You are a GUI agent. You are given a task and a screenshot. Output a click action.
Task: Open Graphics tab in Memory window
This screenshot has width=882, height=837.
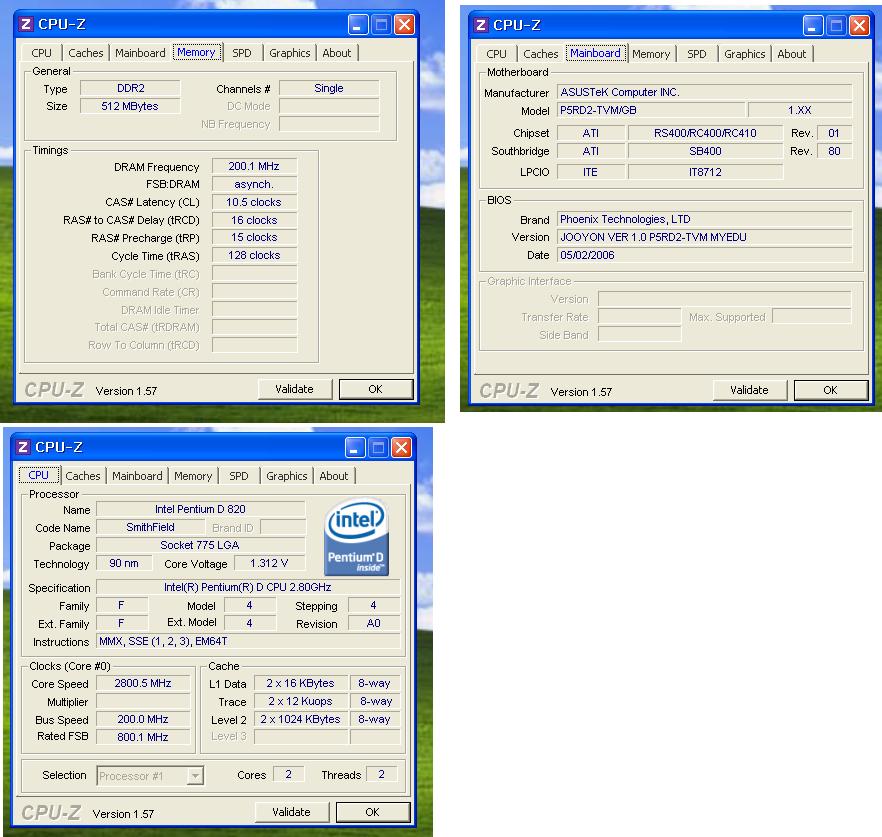pos(290,53)
